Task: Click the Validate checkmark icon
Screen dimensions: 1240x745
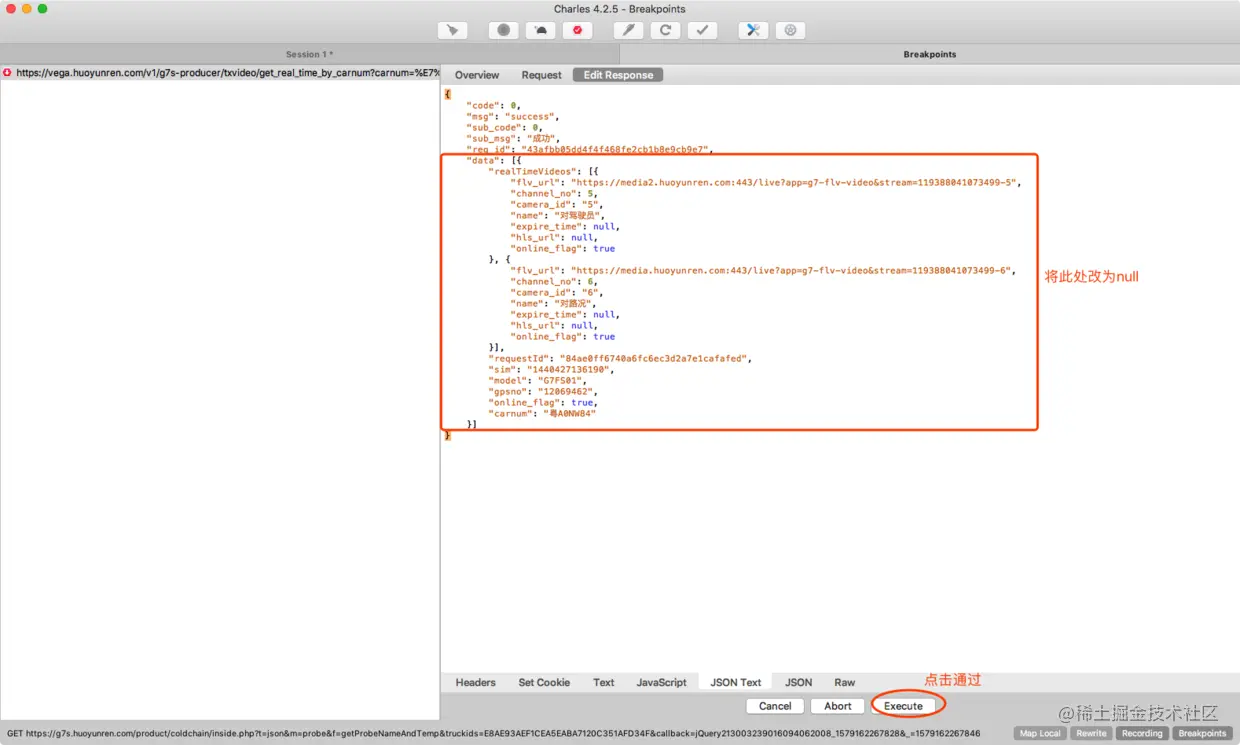Action: tap(702, 30)
